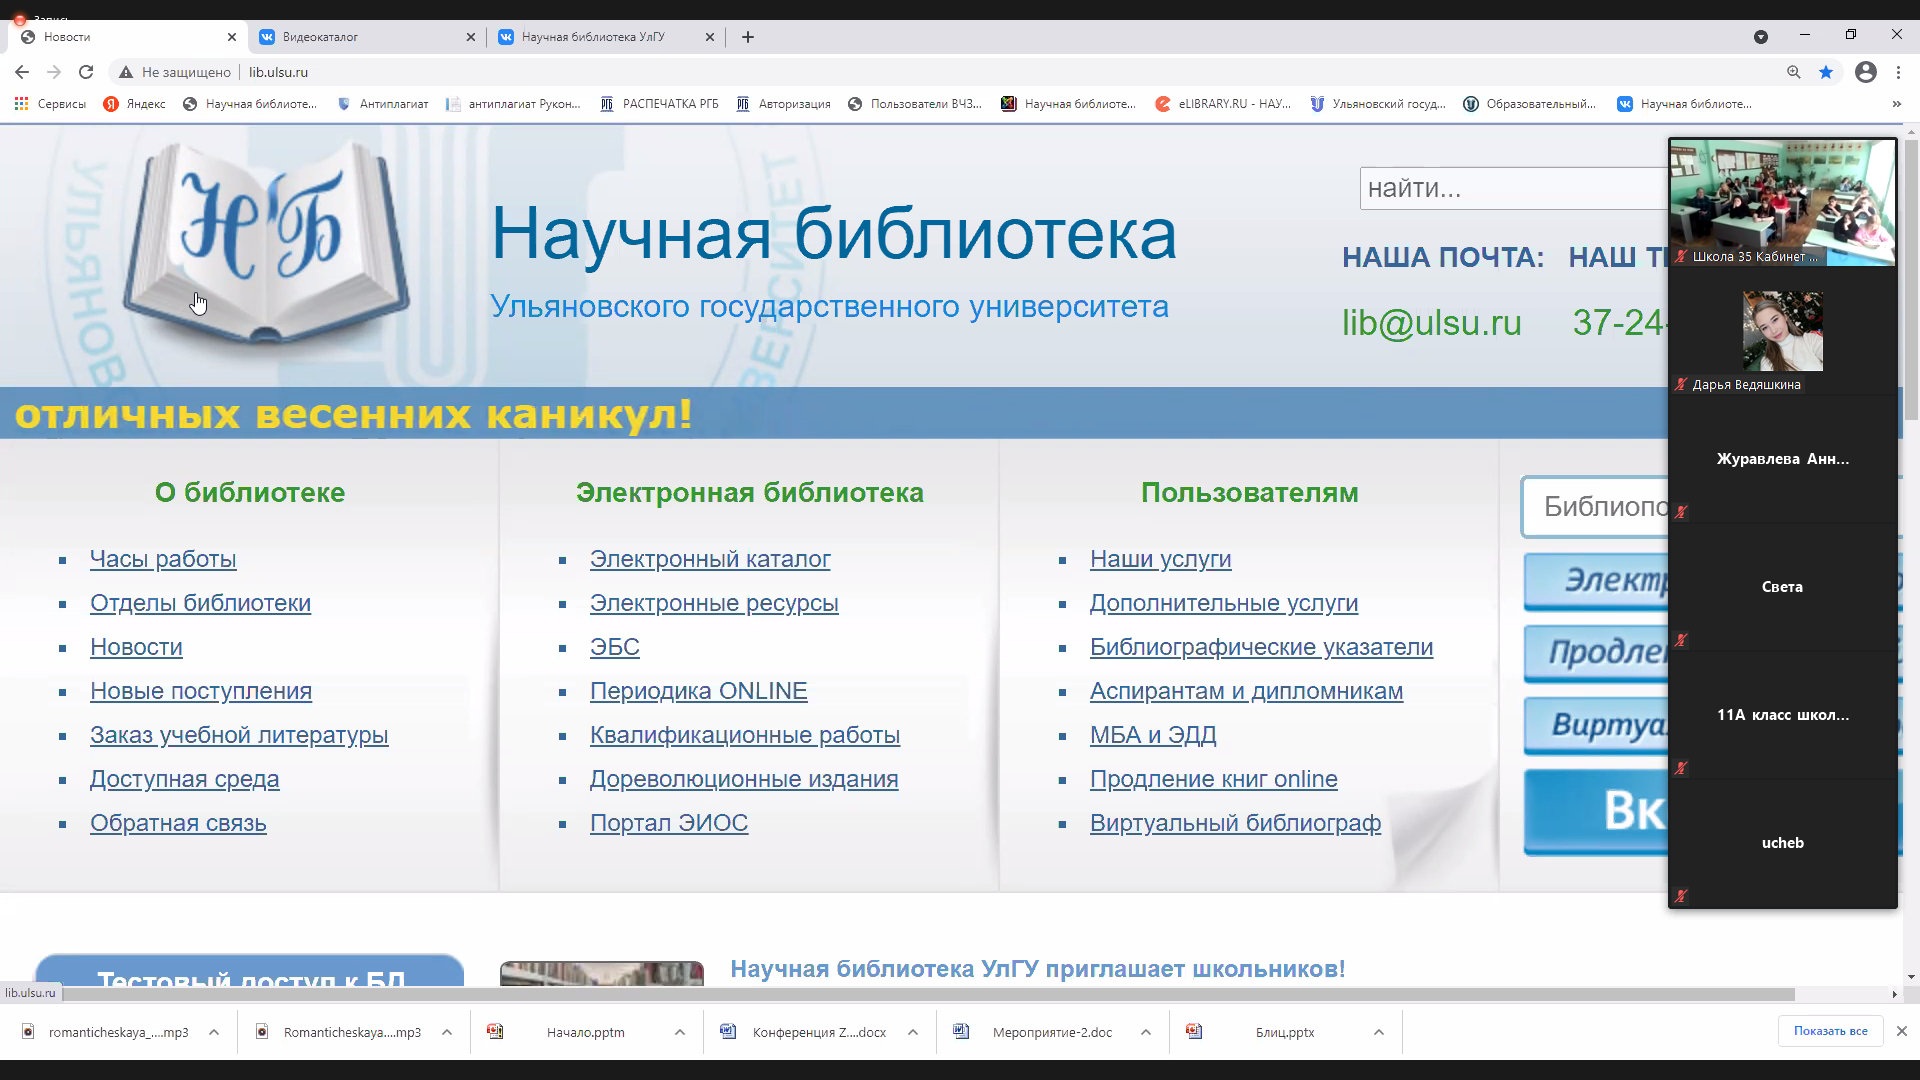Go back with browser back arrow

click(22, 72)
